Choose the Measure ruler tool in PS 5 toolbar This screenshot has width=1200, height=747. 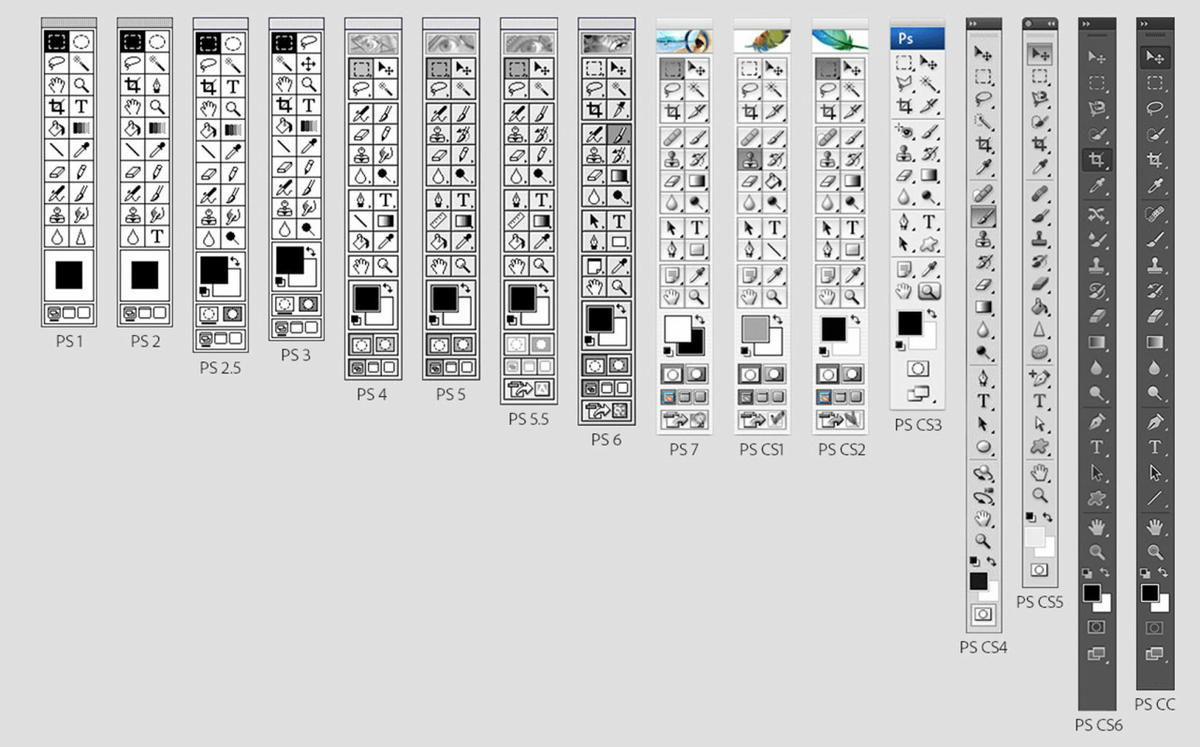point(439,220)
